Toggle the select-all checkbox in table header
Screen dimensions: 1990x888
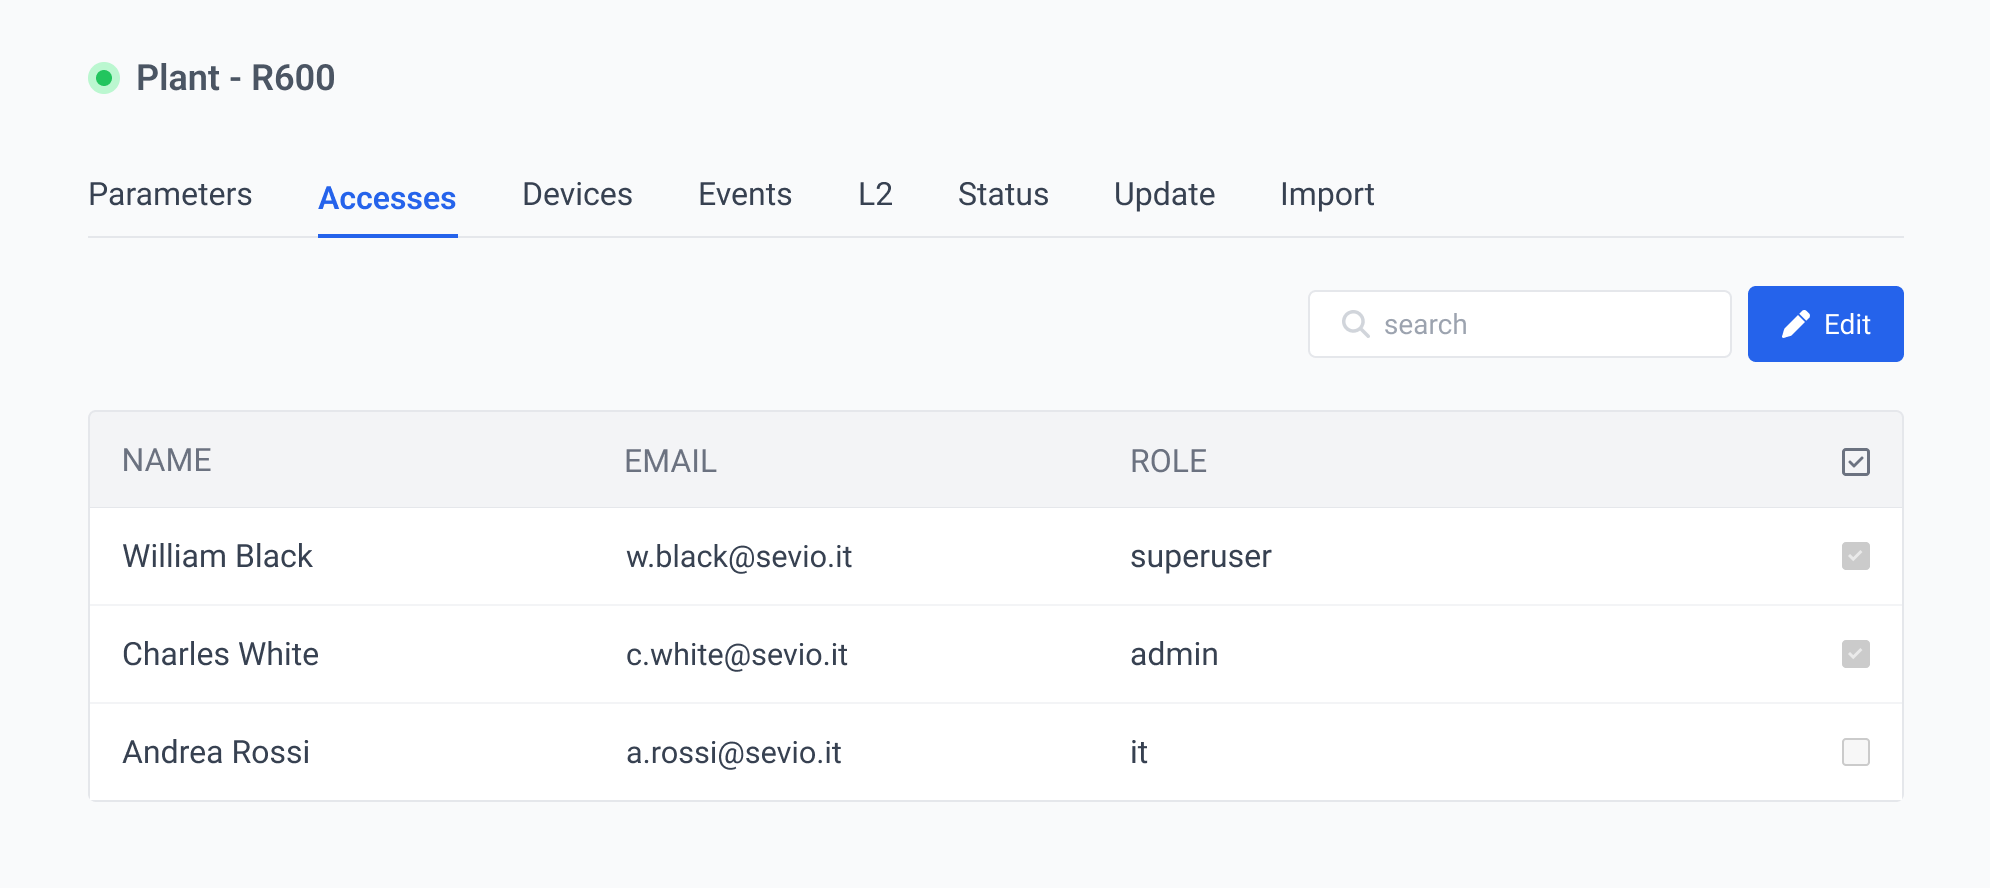(x=1855, y=462)
